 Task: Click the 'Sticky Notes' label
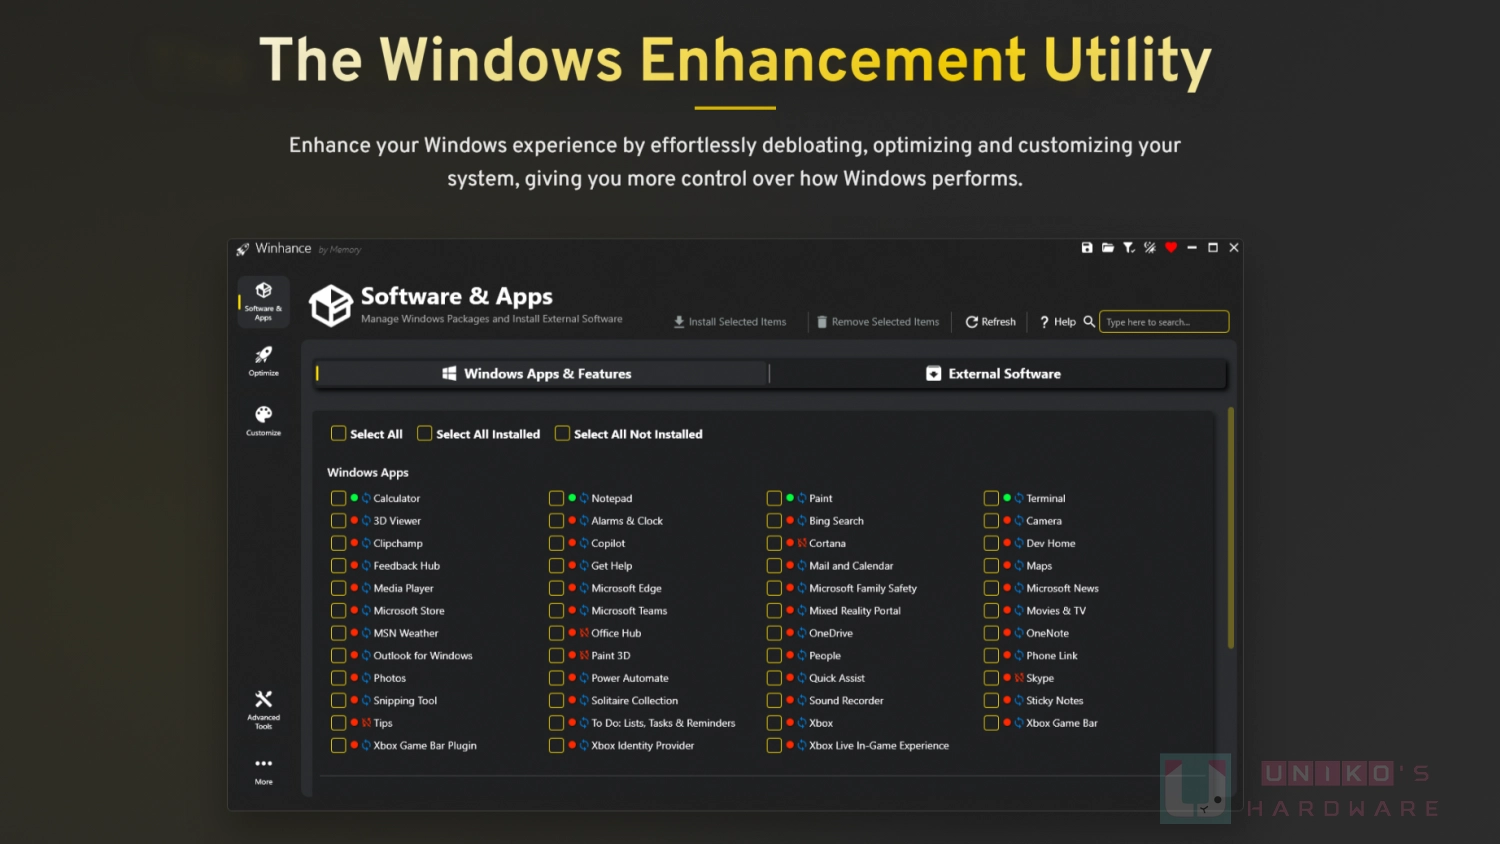(1055, 701)
